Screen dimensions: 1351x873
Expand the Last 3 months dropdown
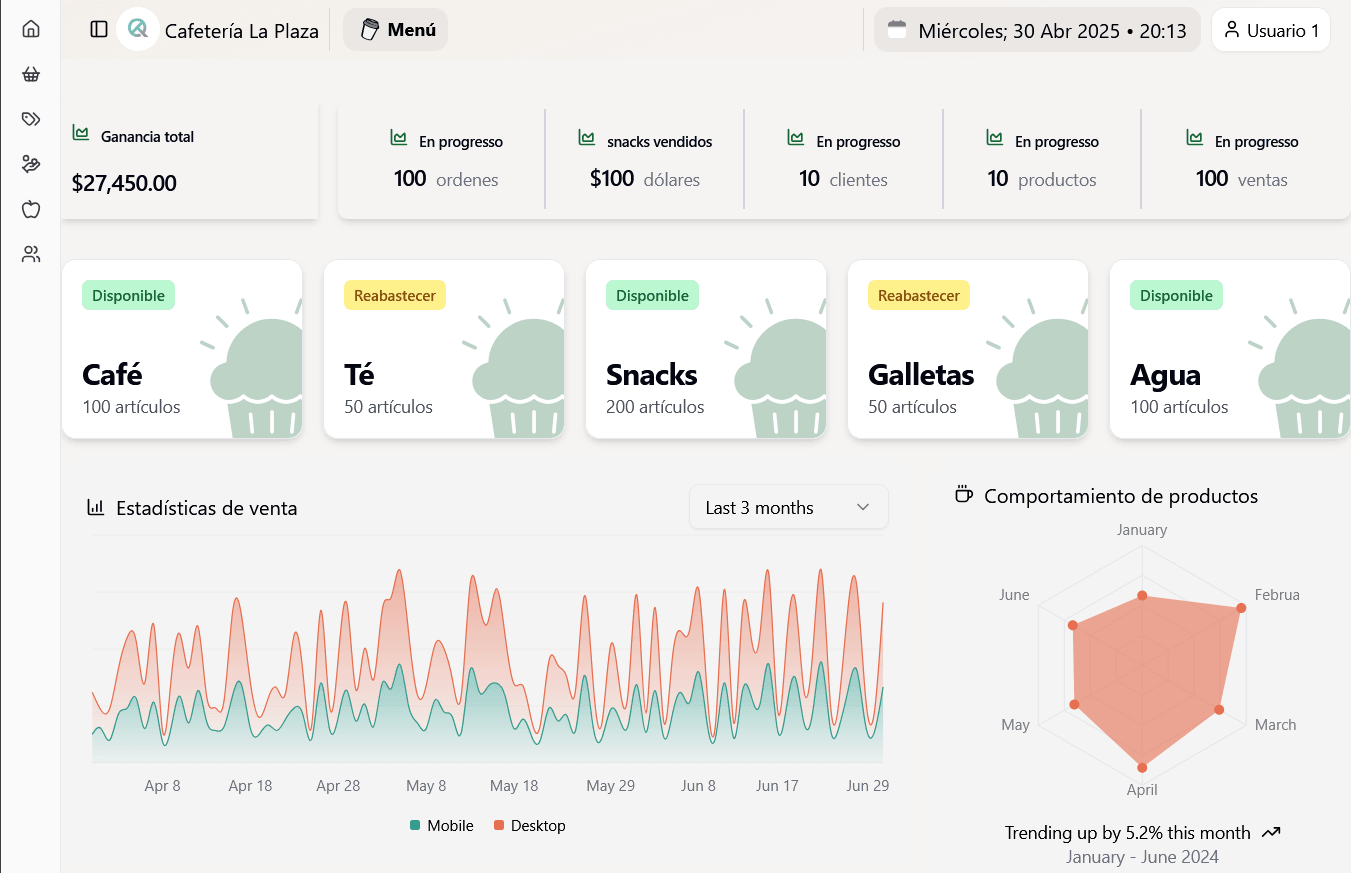tap(788, 508)
